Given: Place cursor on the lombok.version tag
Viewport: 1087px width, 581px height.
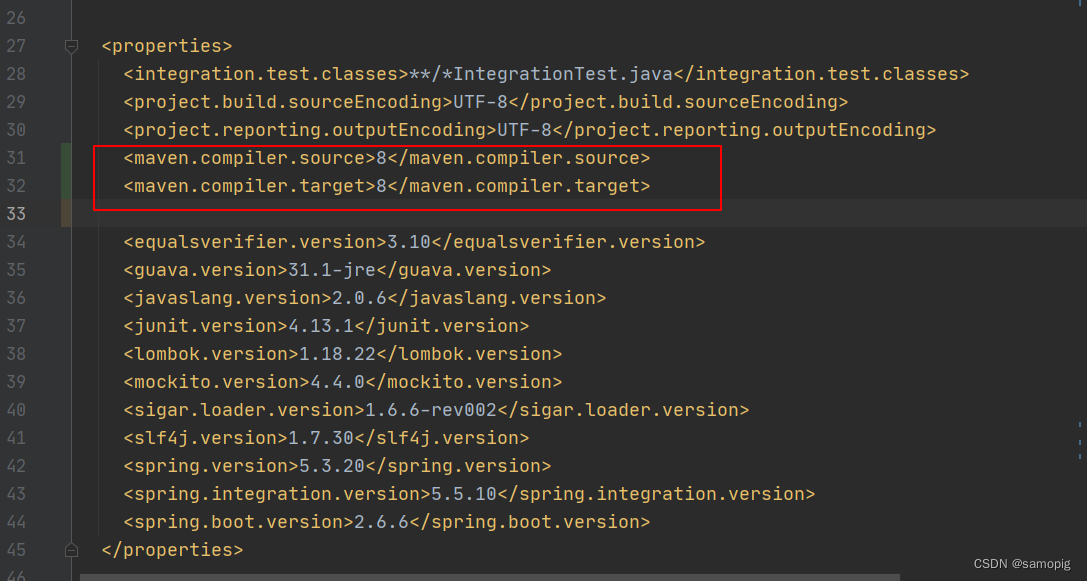Looking at the screenshot, I should tap(210, 353).
